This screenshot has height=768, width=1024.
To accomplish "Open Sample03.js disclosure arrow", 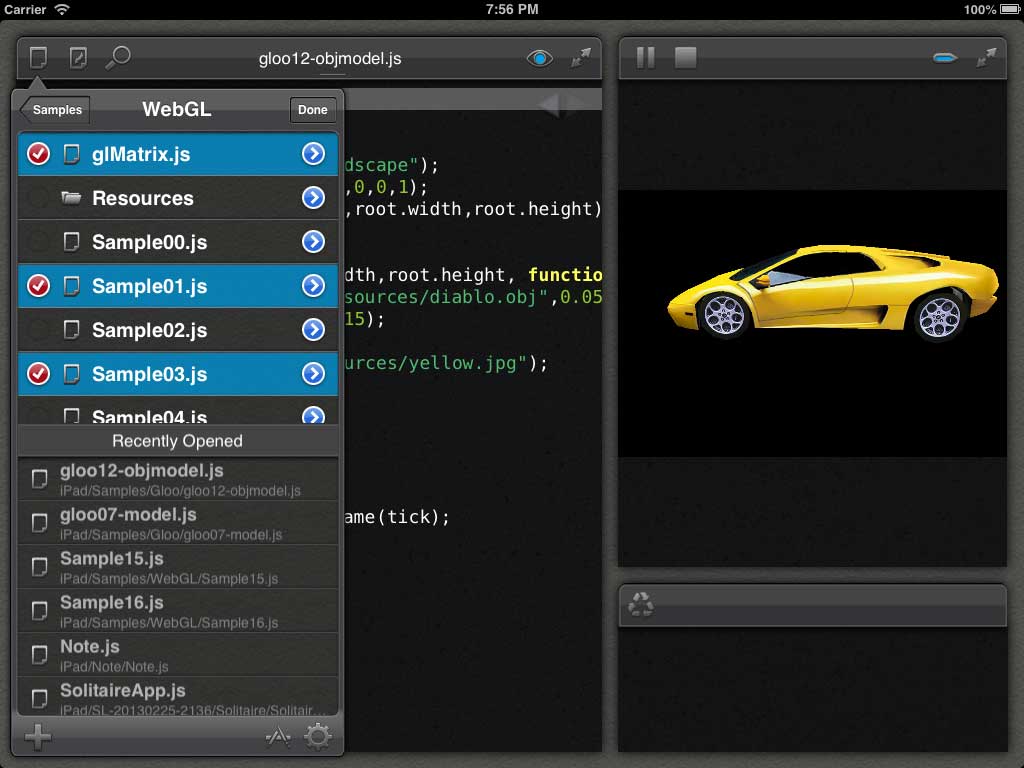I will pyautogui.click(x=313, y=374).
